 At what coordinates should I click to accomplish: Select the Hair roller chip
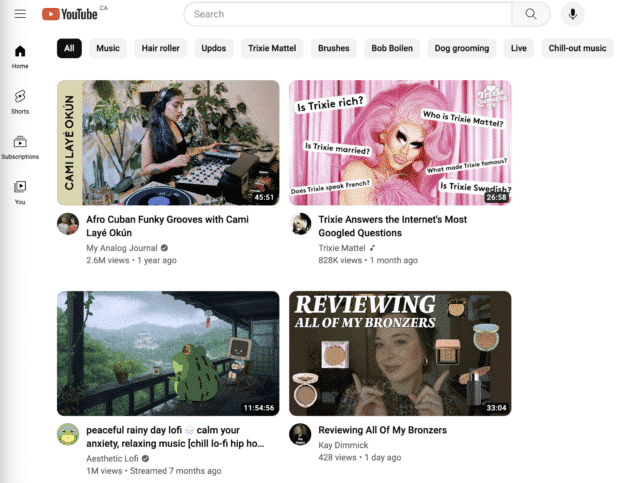[x=161, y=48]
